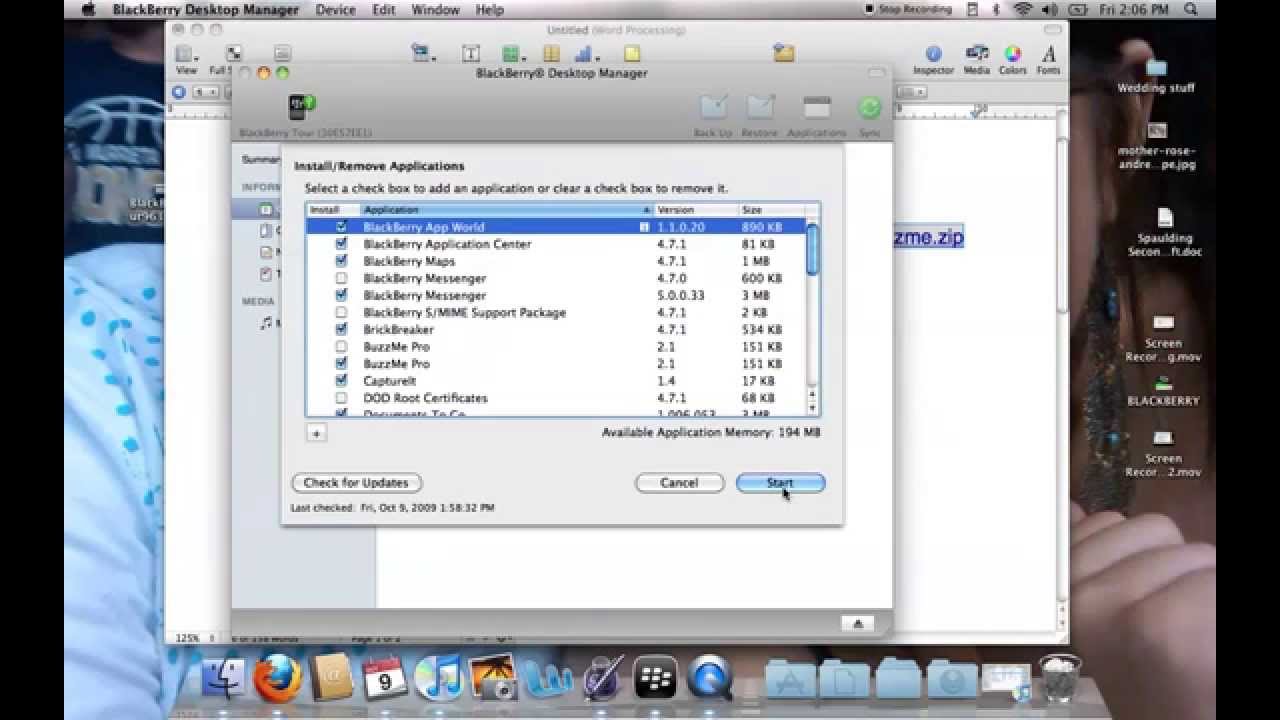Check BlackBerry S/MIME Support Package checkbox
The image size is (1280, 720).
coord(342,312)
